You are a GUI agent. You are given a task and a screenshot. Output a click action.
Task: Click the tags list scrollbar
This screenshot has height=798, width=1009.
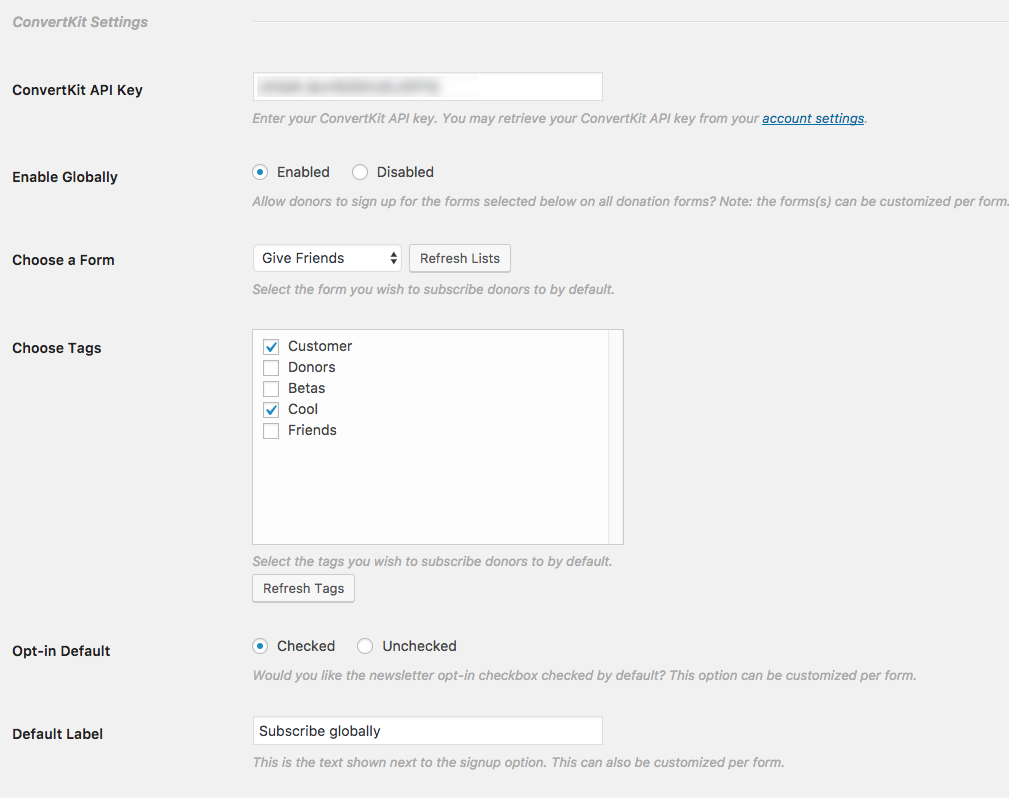coord(615,437)
